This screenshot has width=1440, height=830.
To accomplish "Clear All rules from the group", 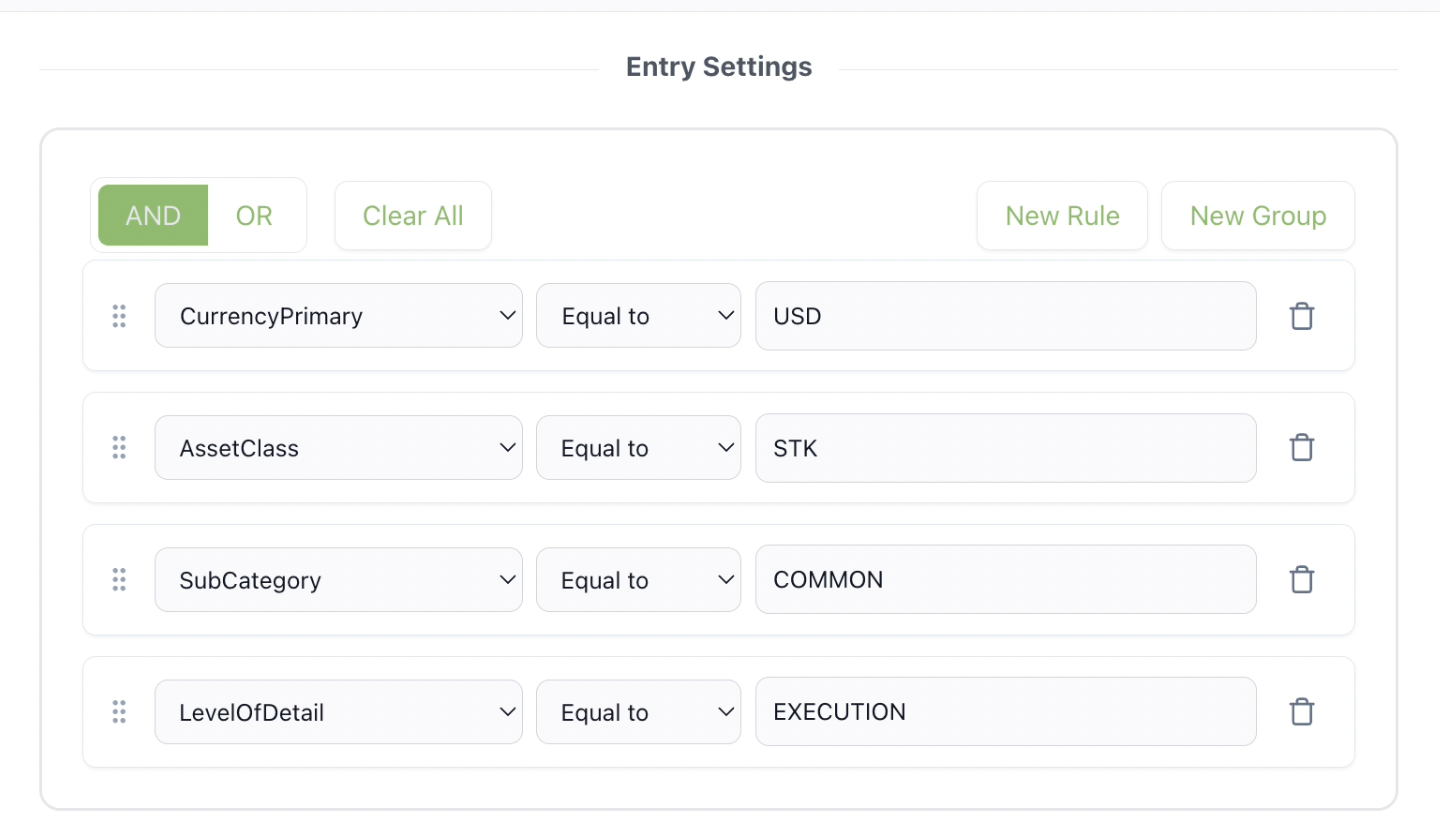I will coord(413,215).
